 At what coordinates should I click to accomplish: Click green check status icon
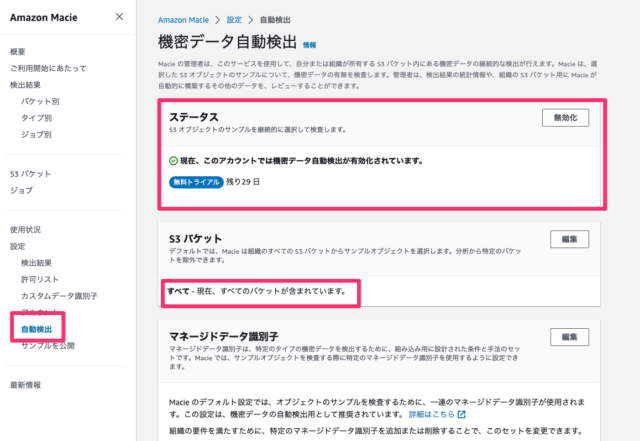[x=173, y=161]
